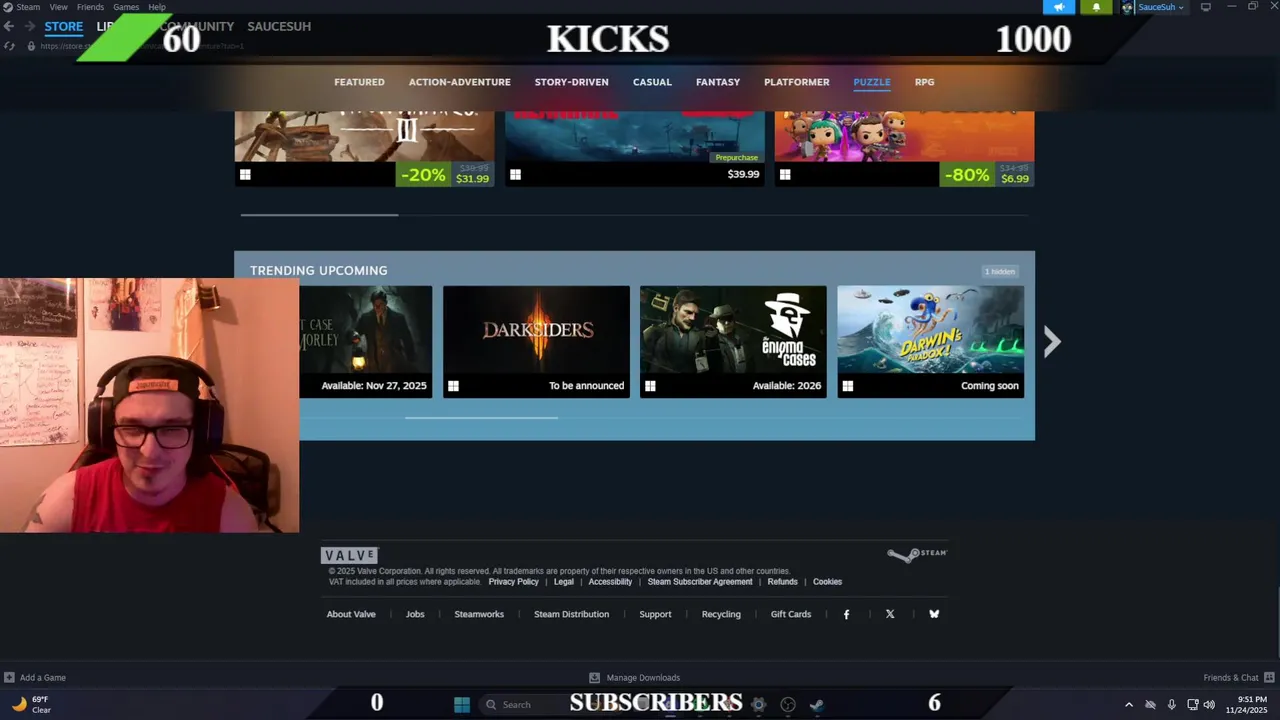Open the Privacy Policy link
1280x720 pixels.
click(x=513, y=582)
